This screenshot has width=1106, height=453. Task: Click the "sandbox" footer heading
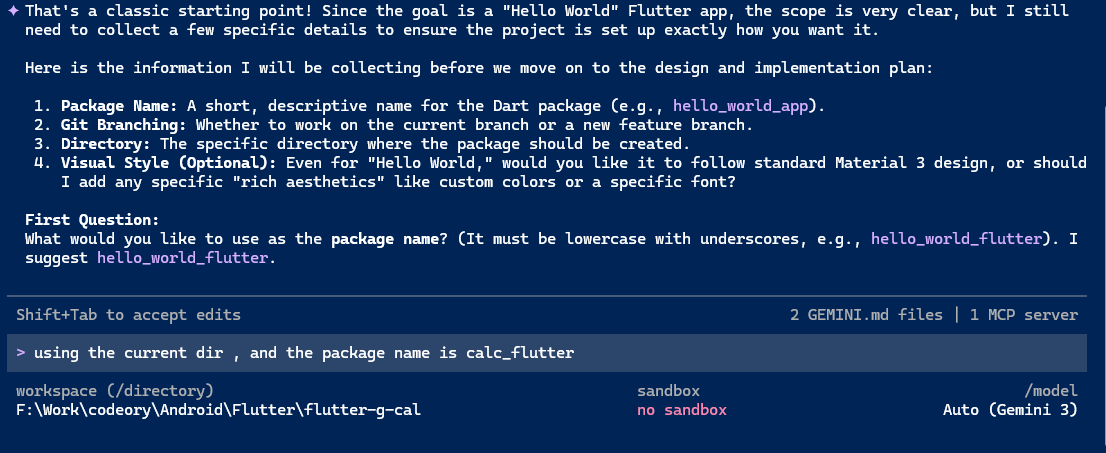pos(668,391)
